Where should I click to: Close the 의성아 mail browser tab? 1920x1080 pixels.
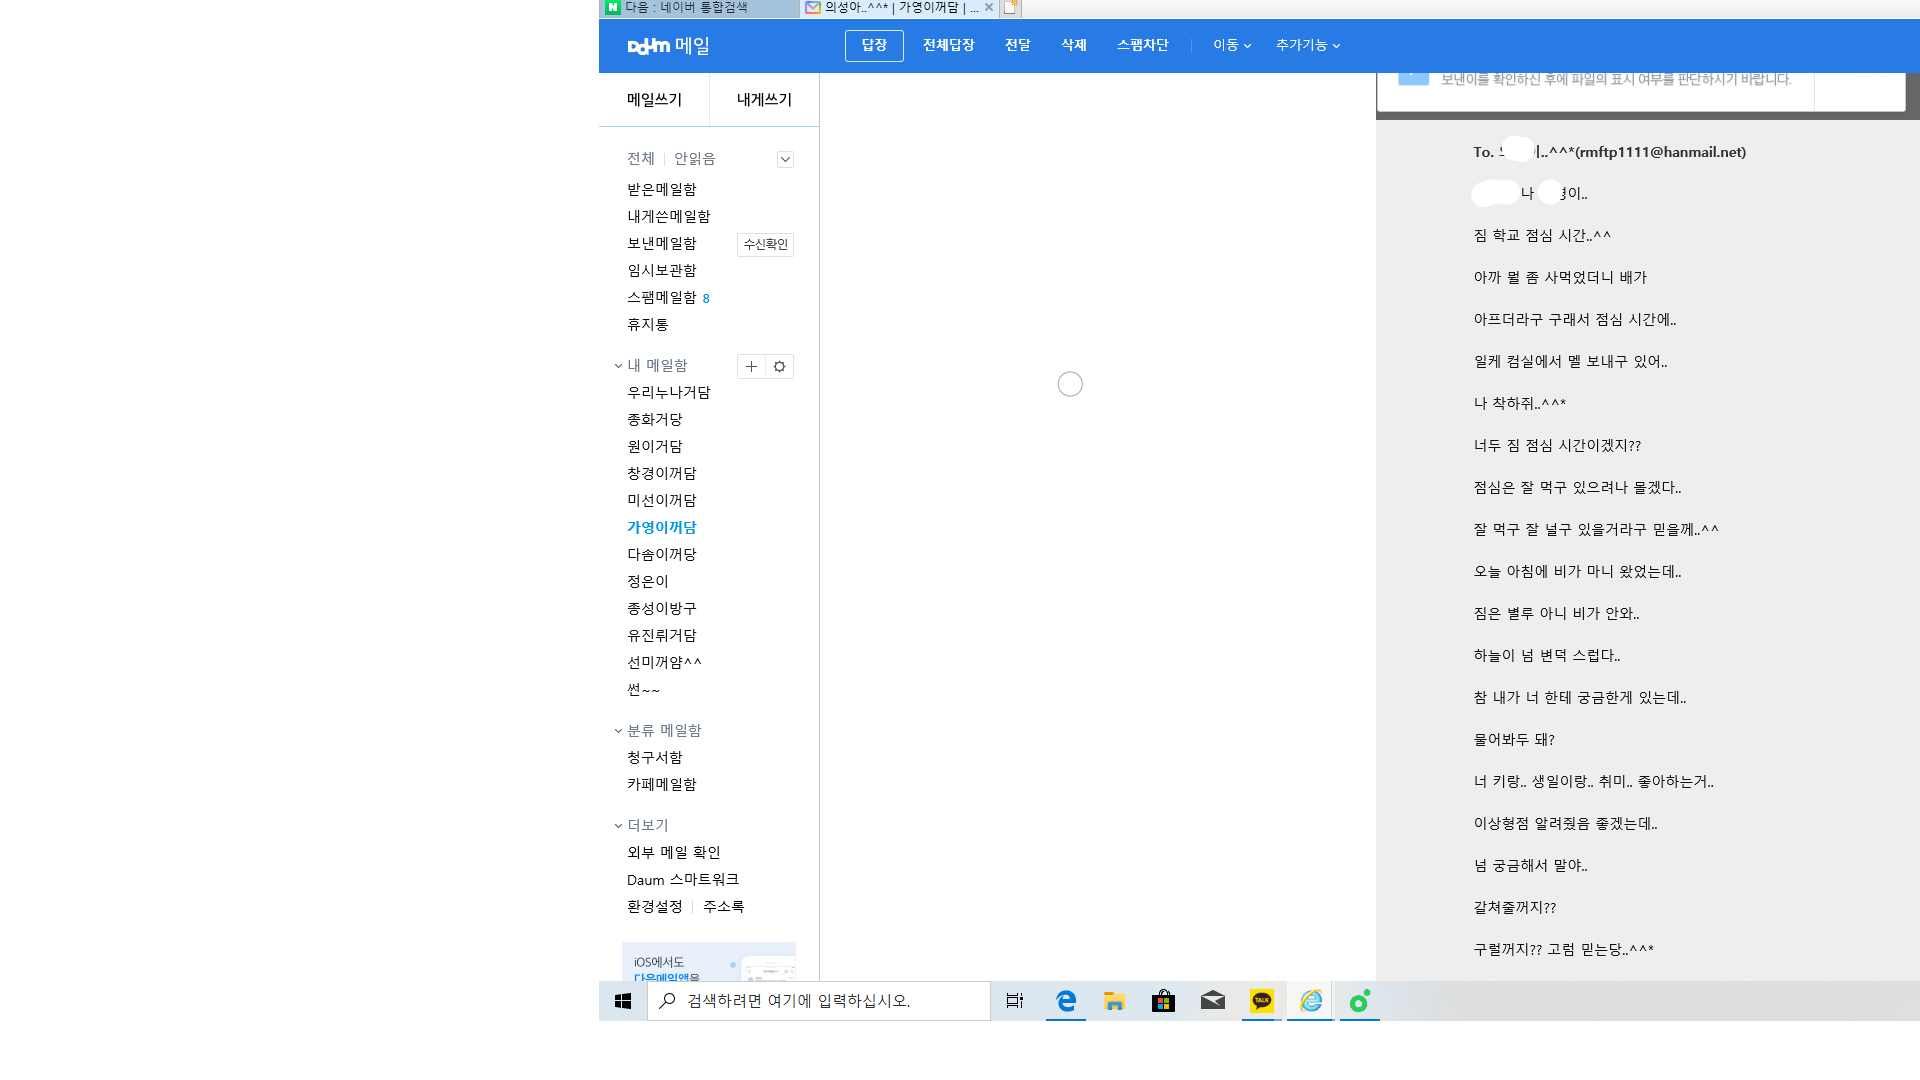(989, 7)
